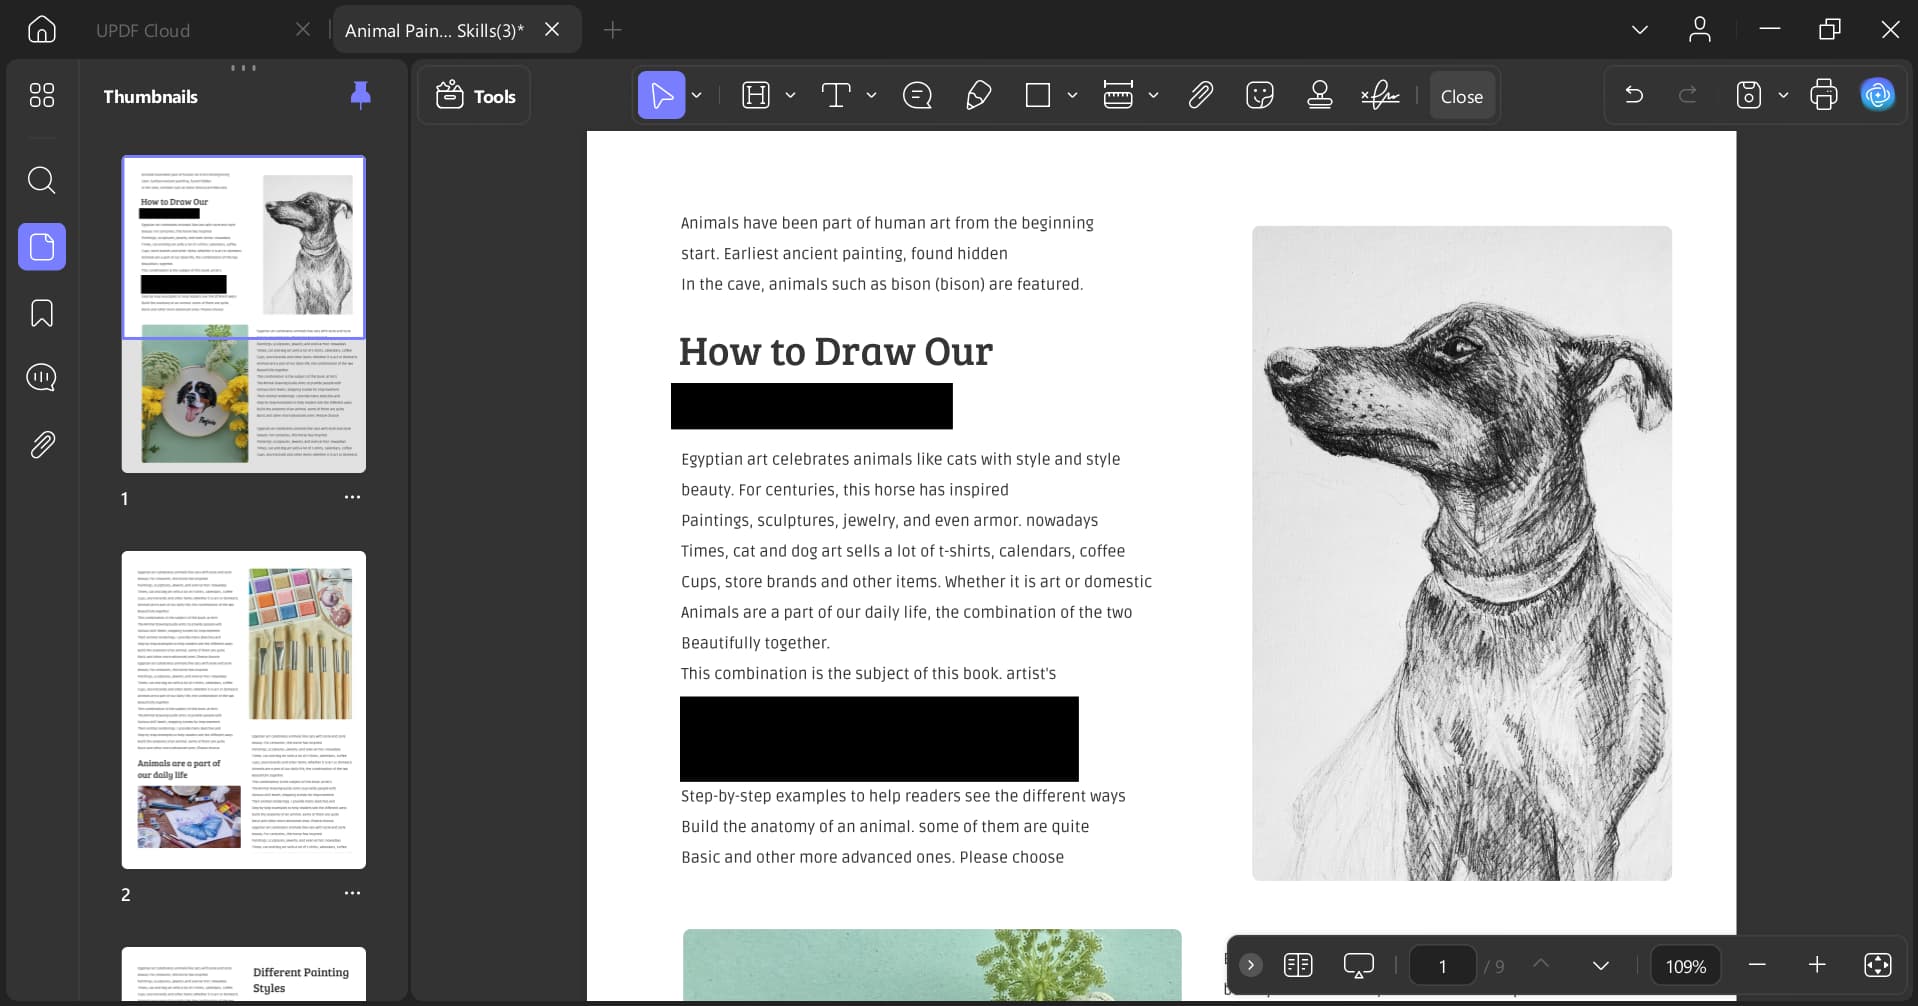Screen dimensions: 1918x1006
Task: Unpin the Thumbnails panel
Action: pyautogui.click(x=361, y=95)
